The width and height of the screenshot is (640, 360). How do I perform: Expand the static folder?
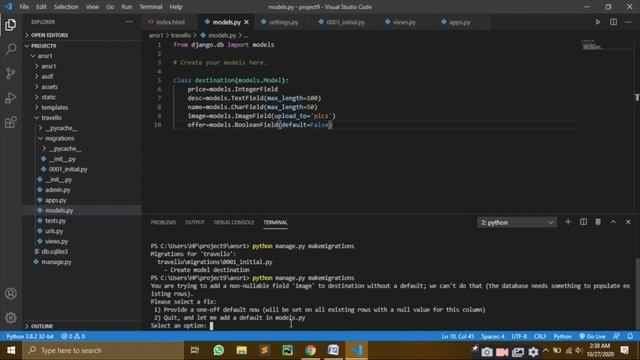click(82, 97)
